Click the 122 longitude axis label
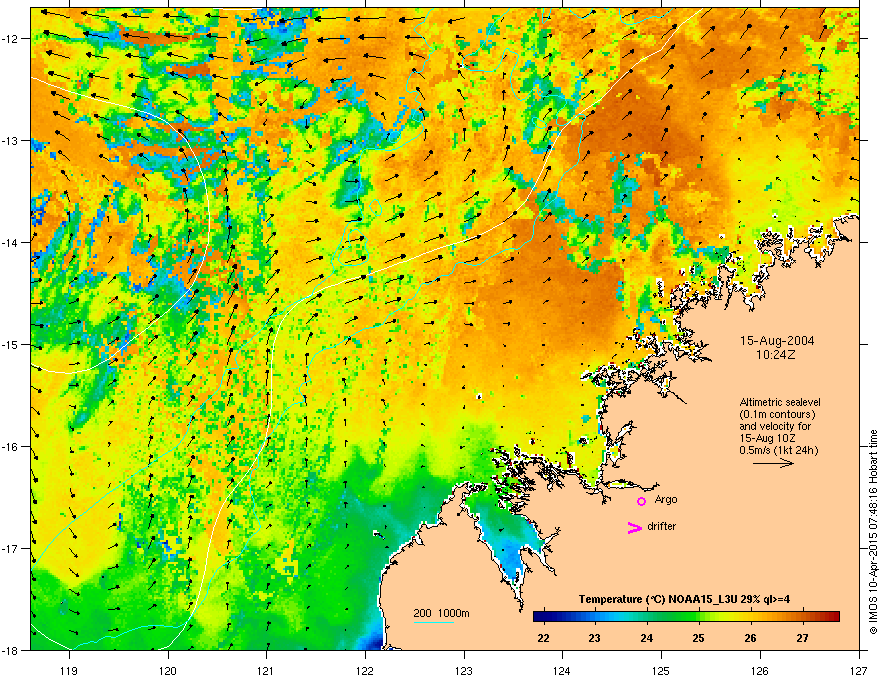Image resolution: width=880 pixels, height=680 pixels. tap(365, 670)
